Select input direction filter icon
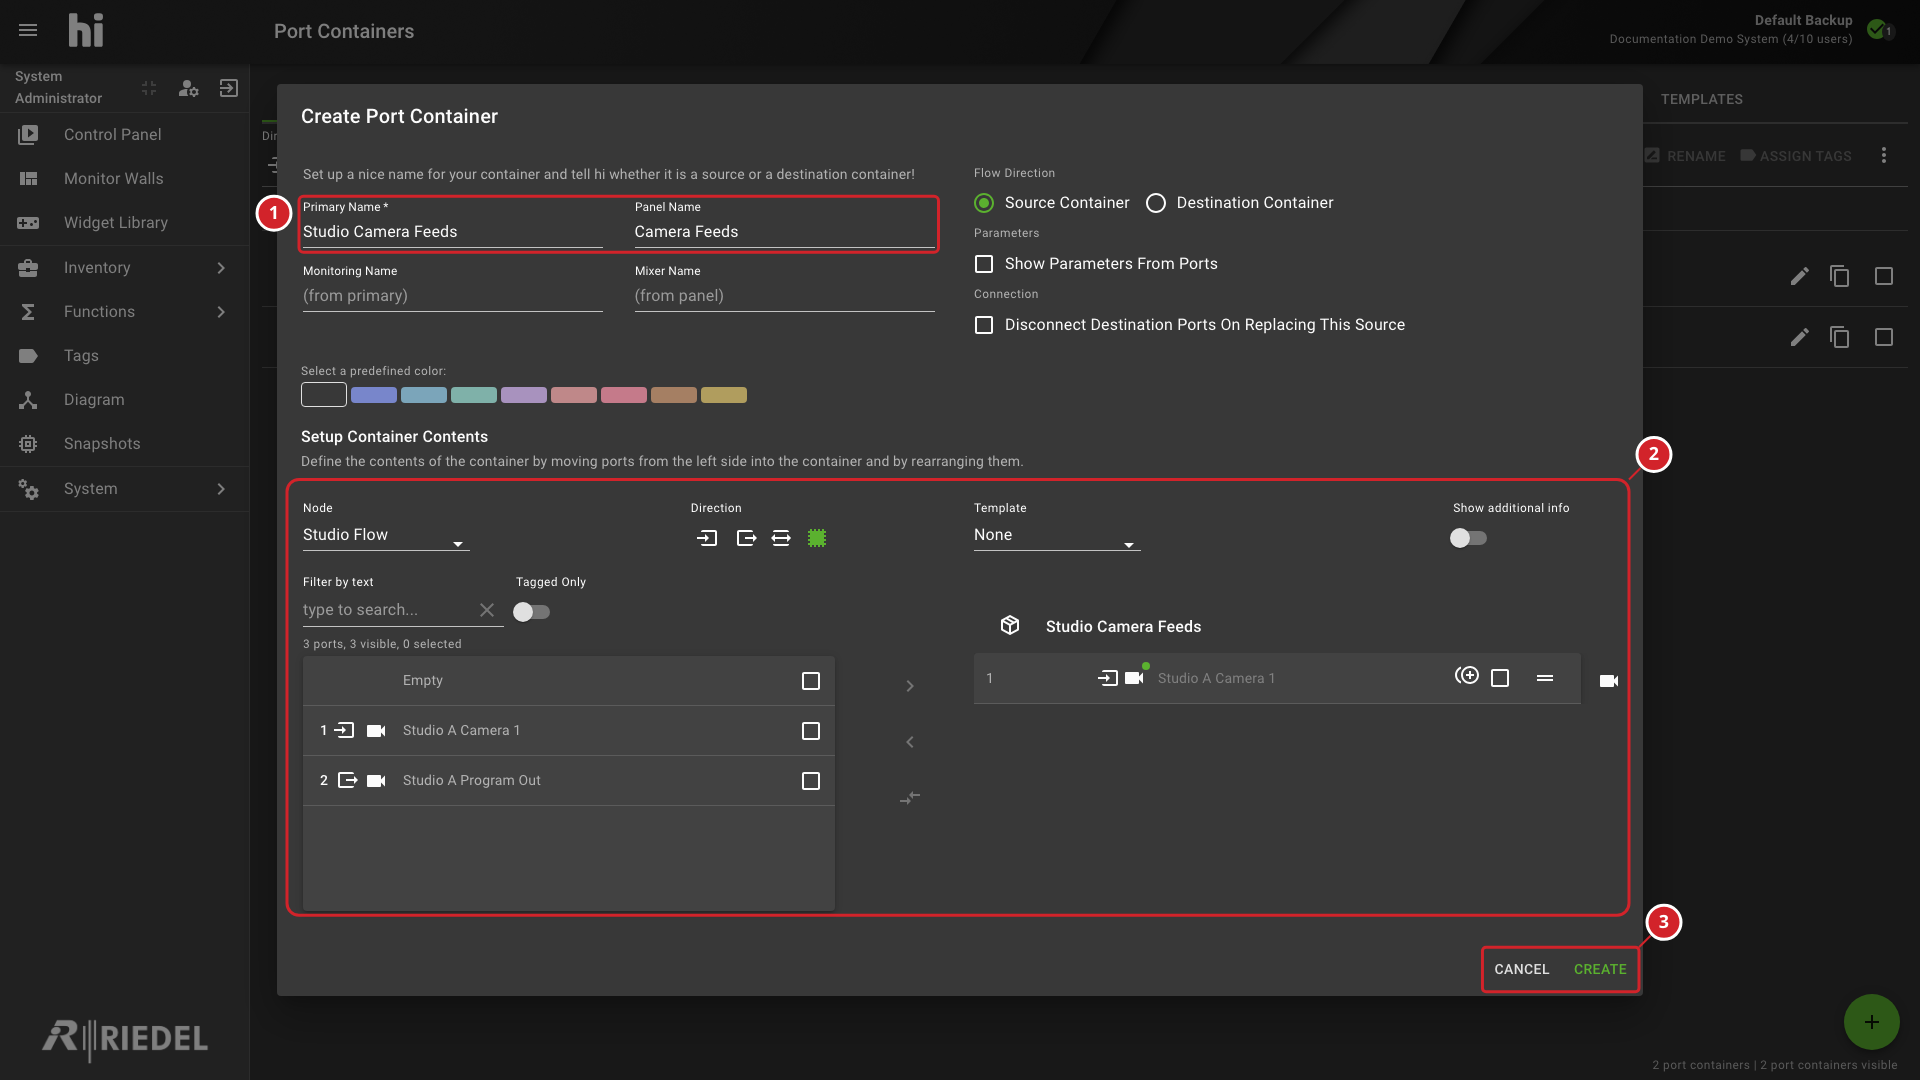This screenshot has height=1080, width=1920. 707,538
